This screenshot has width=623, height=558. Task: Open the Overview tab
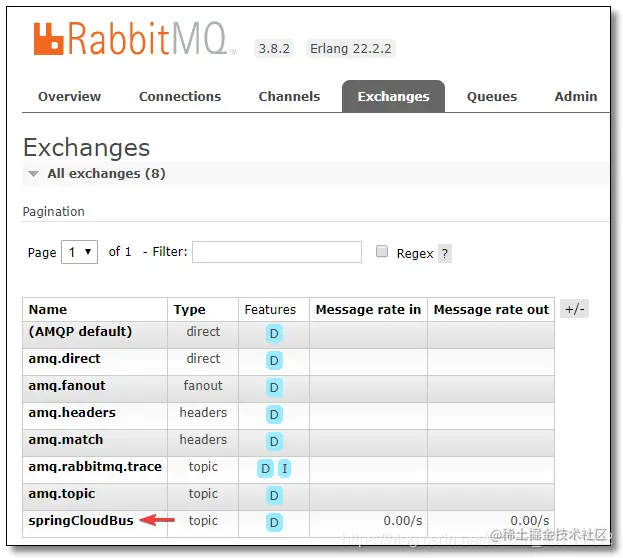click(x=70, y=97)
